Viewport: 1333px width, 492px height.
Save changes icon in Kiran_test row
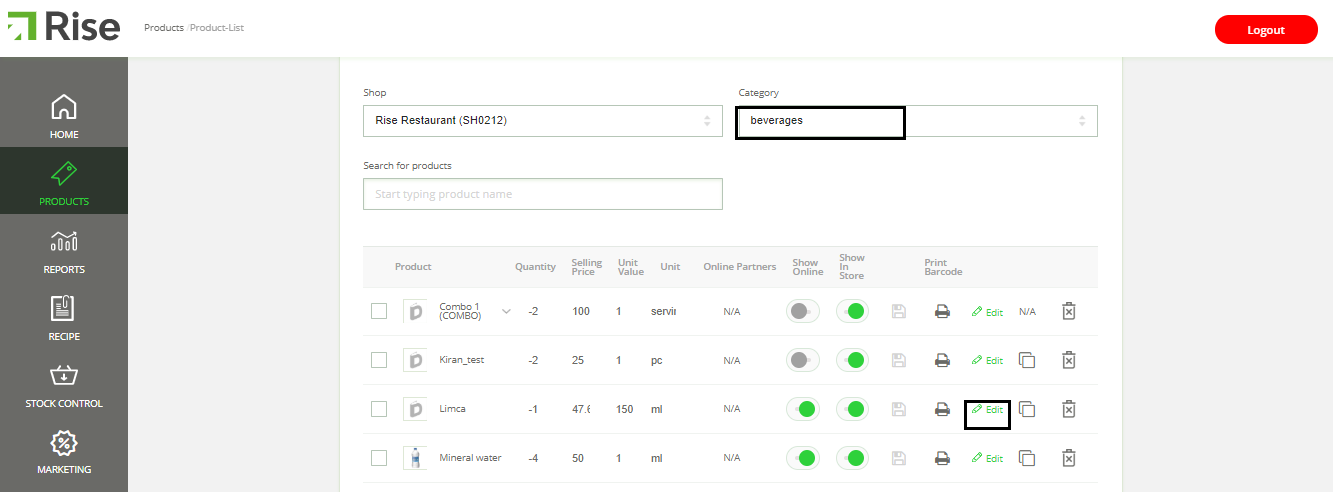tap(898, 360)
